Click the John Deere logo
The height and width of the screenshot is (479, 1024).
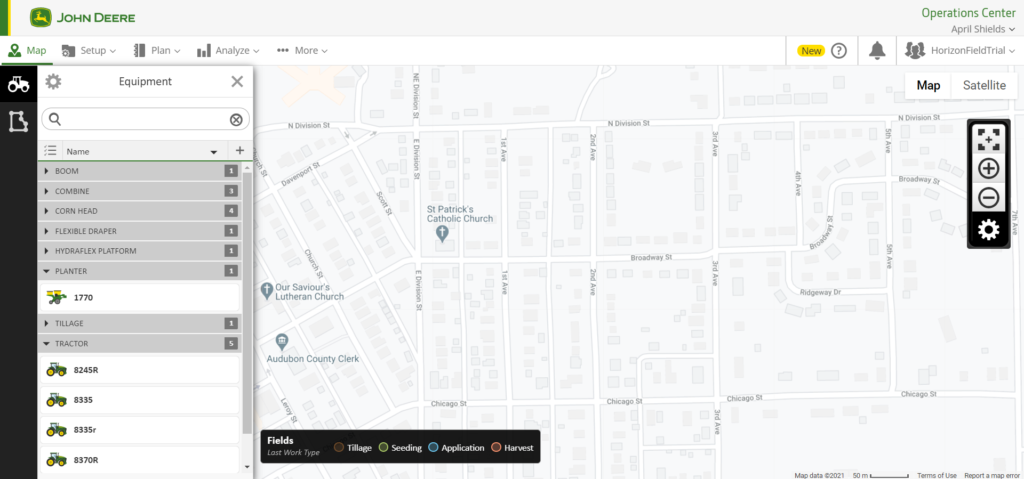coord(83,18)
